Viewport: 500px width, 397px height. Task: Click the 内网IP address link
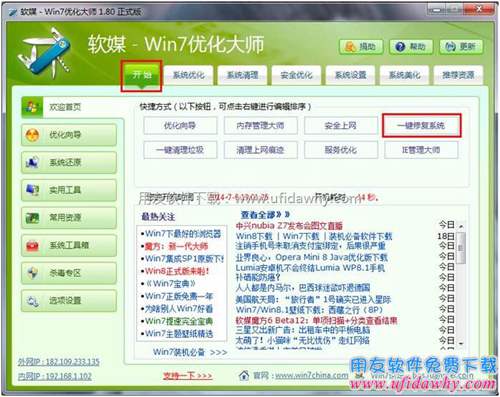[x=55, y=376]
